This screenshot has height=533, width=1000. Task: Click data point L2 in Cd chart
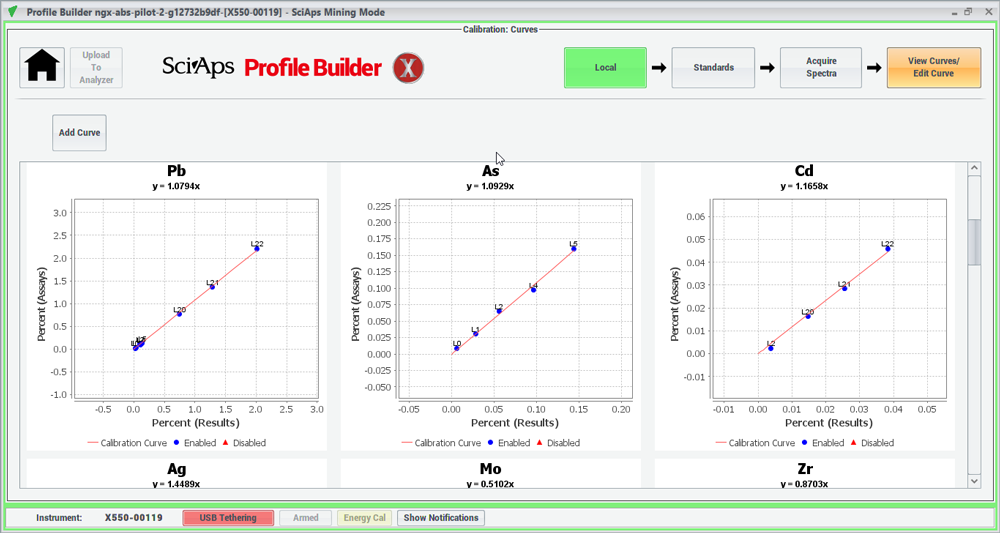[x=771, y=348]
